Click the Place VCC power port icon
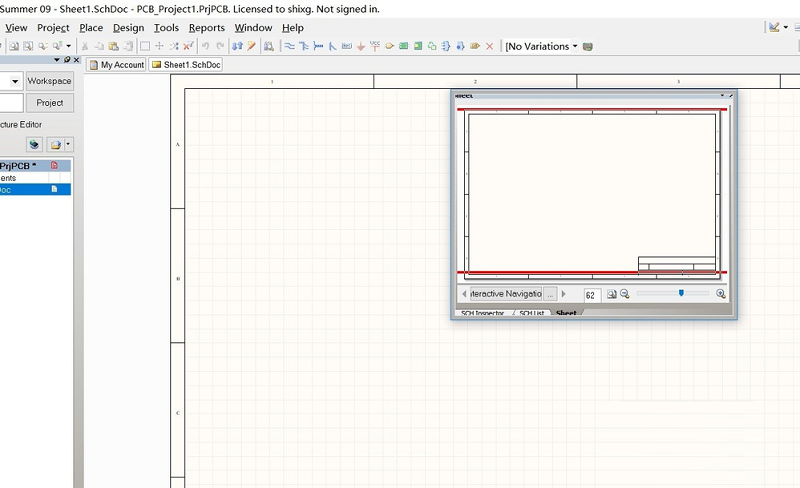This screenshot has height=488, width=800. pos(374,46)
